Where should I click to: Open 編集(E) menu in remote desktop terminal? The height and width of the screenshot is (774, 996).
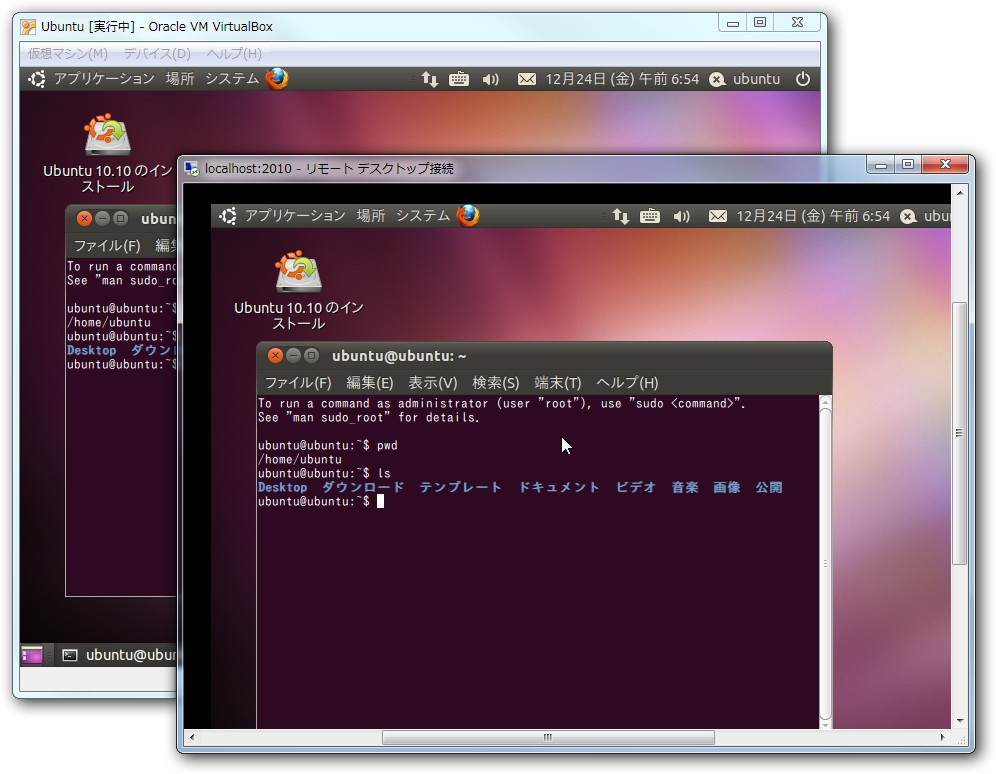click(x=370, y=383)
